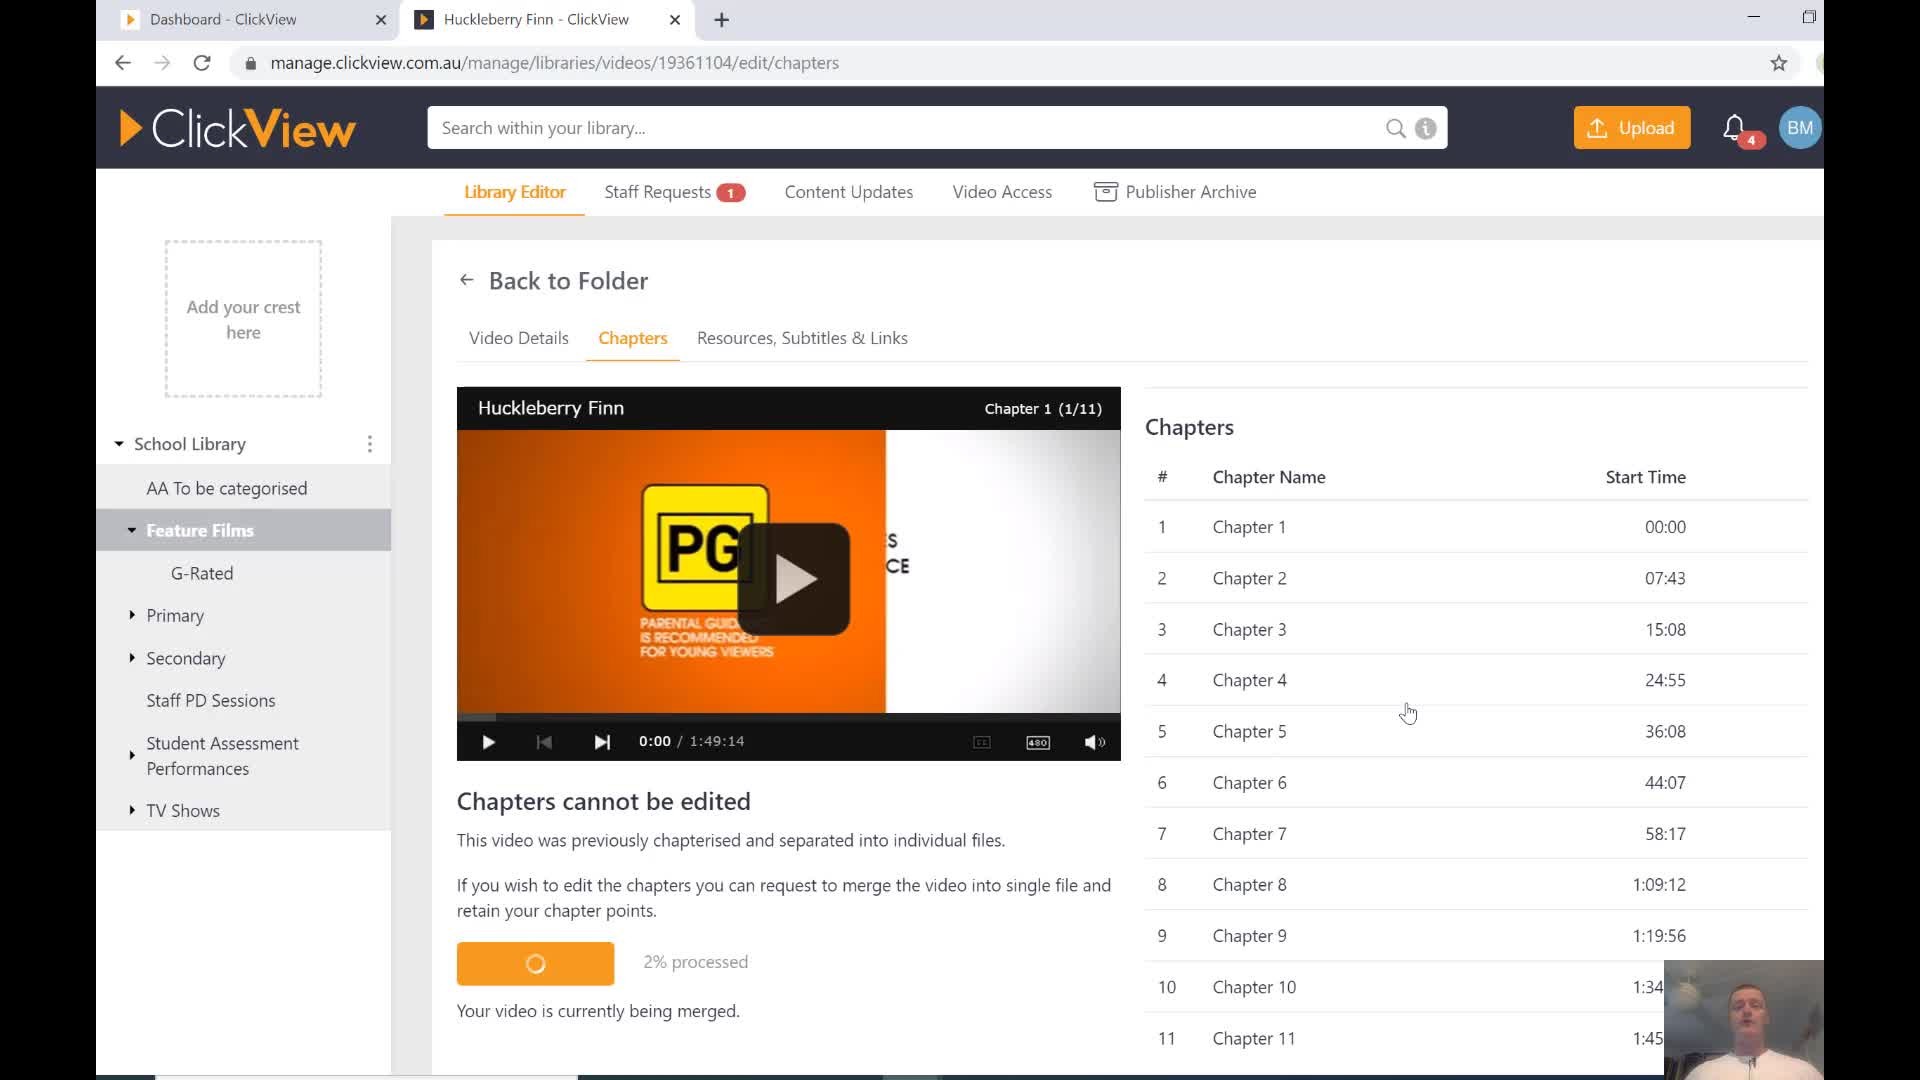
Task: Select Chapter 8 row
Action: 1476,884
